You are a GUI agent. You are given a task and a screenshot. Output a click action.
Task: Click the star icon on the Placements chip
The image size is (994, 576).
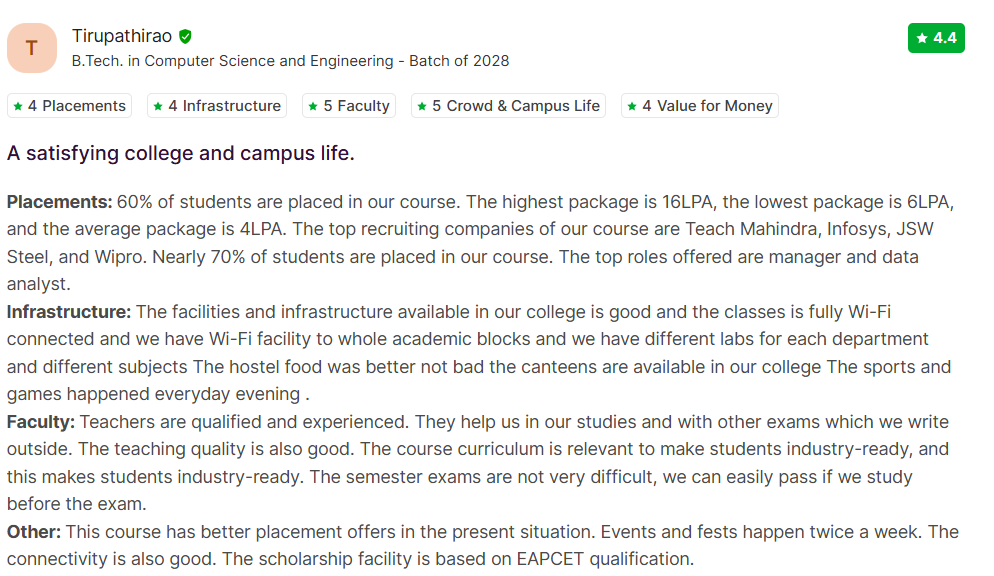click(18, 106)
